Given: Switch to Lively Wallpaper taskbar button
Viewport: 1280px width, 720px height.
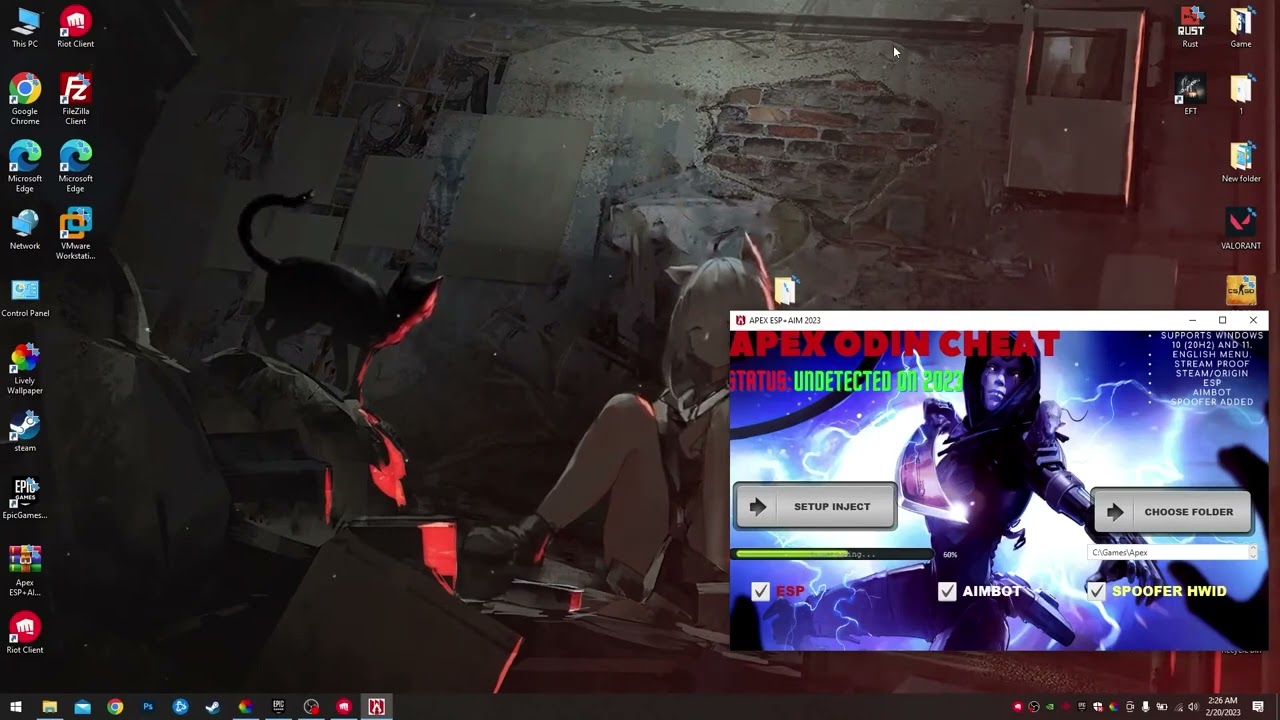Looking at the screenshot, I should (245, 707).
